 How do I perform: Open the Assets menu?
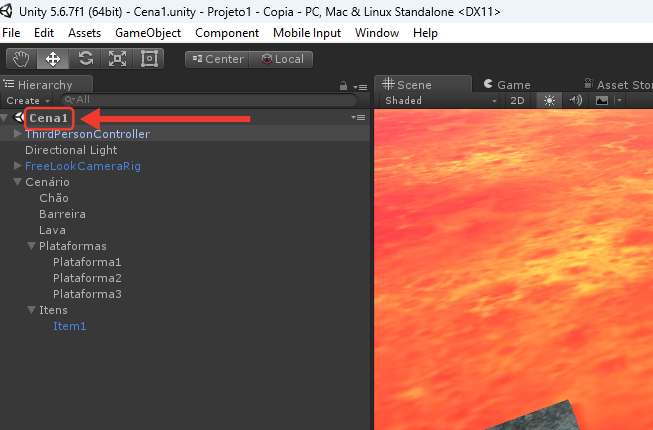85,33
